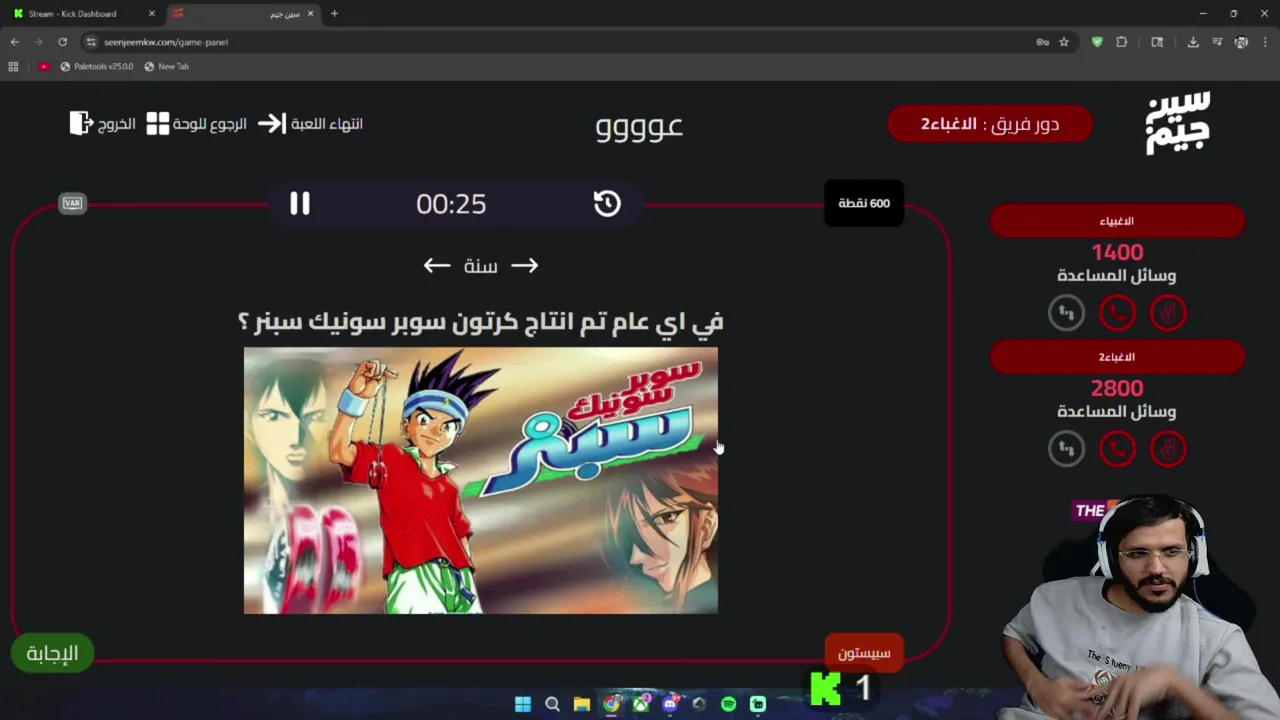Reveal the answer with الإجابة button

52,653
